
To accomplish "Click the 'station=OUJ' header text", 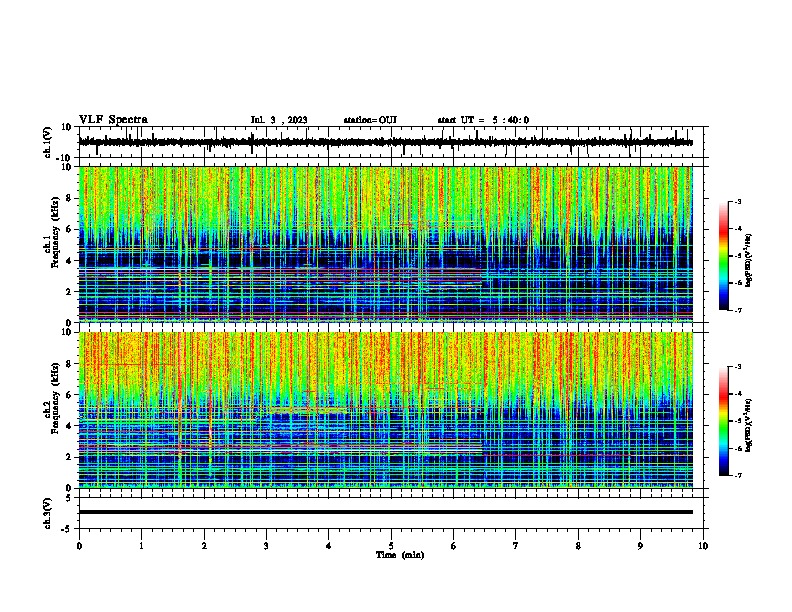I will click(x=370, y=120).
